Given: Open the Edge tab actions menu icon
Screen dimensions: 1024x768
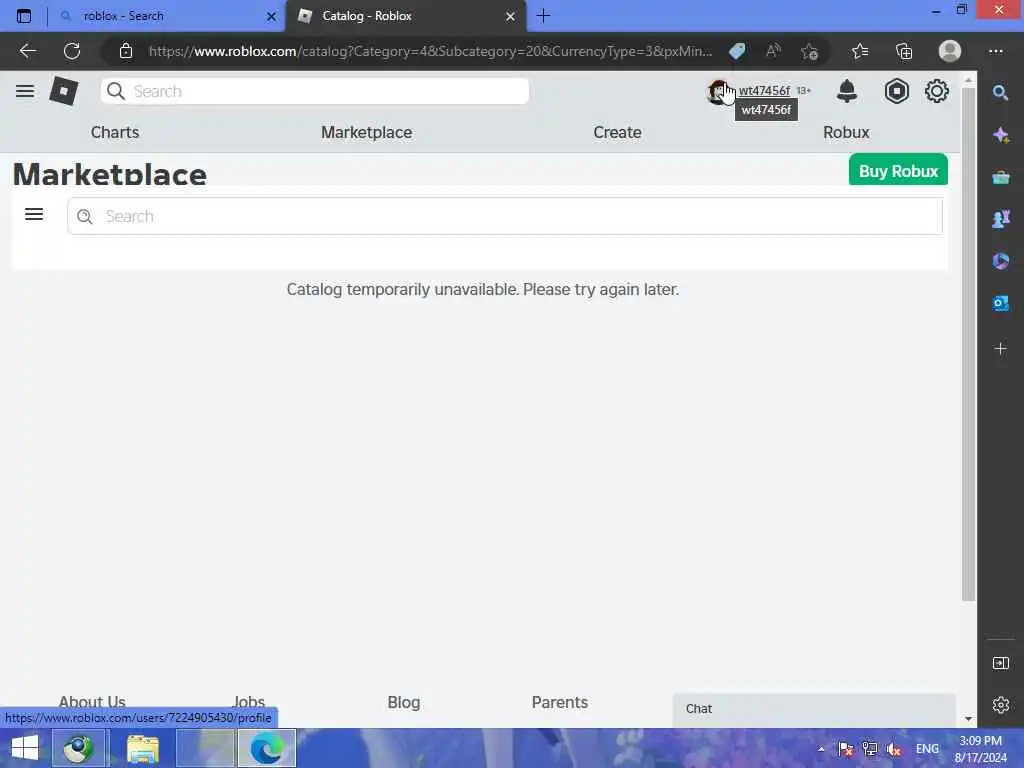Looking at the screenshot, I should [x=24, y=16].
